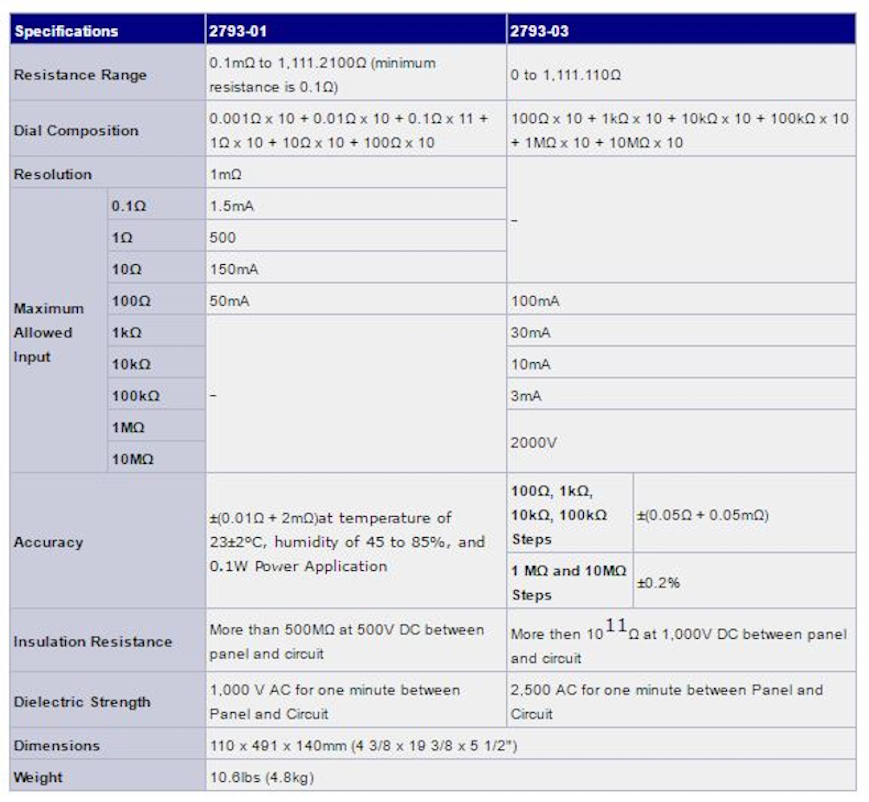Click the Insulation Resistance row label
Viewport: 869px width, 802px height.
click(92, 642)
